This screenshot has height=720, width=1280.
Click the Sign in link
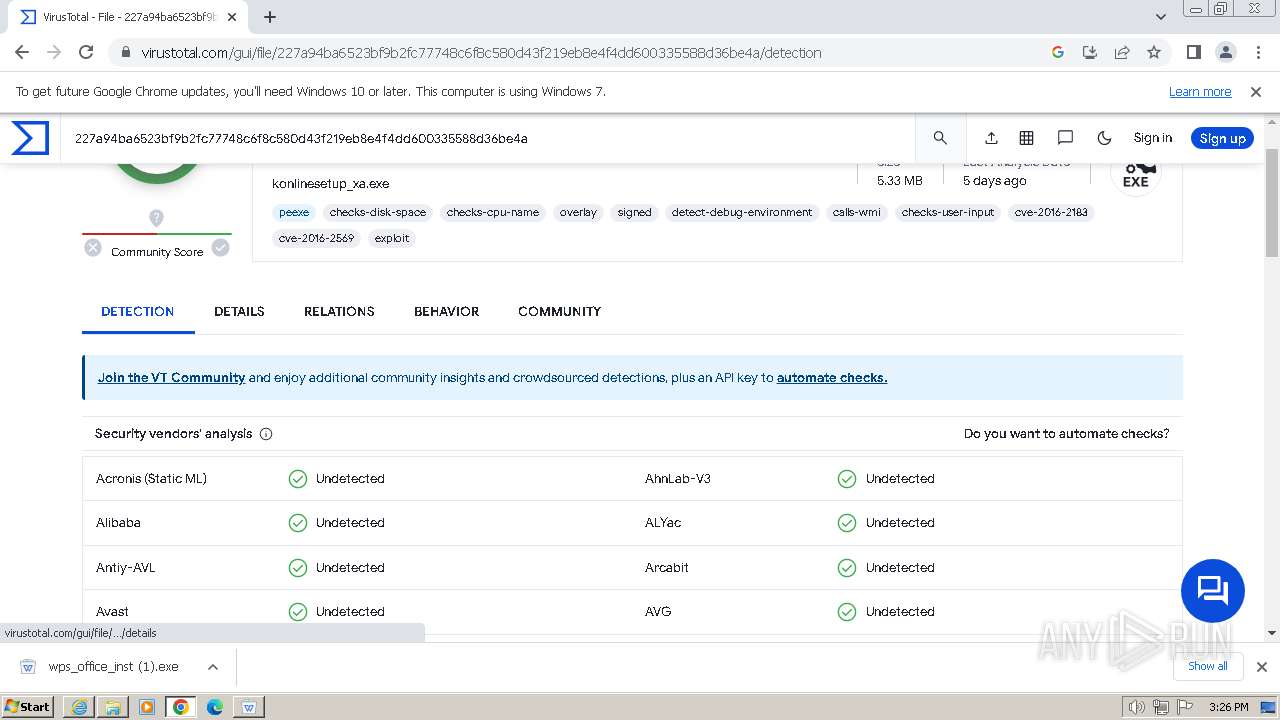point(1152,138)
